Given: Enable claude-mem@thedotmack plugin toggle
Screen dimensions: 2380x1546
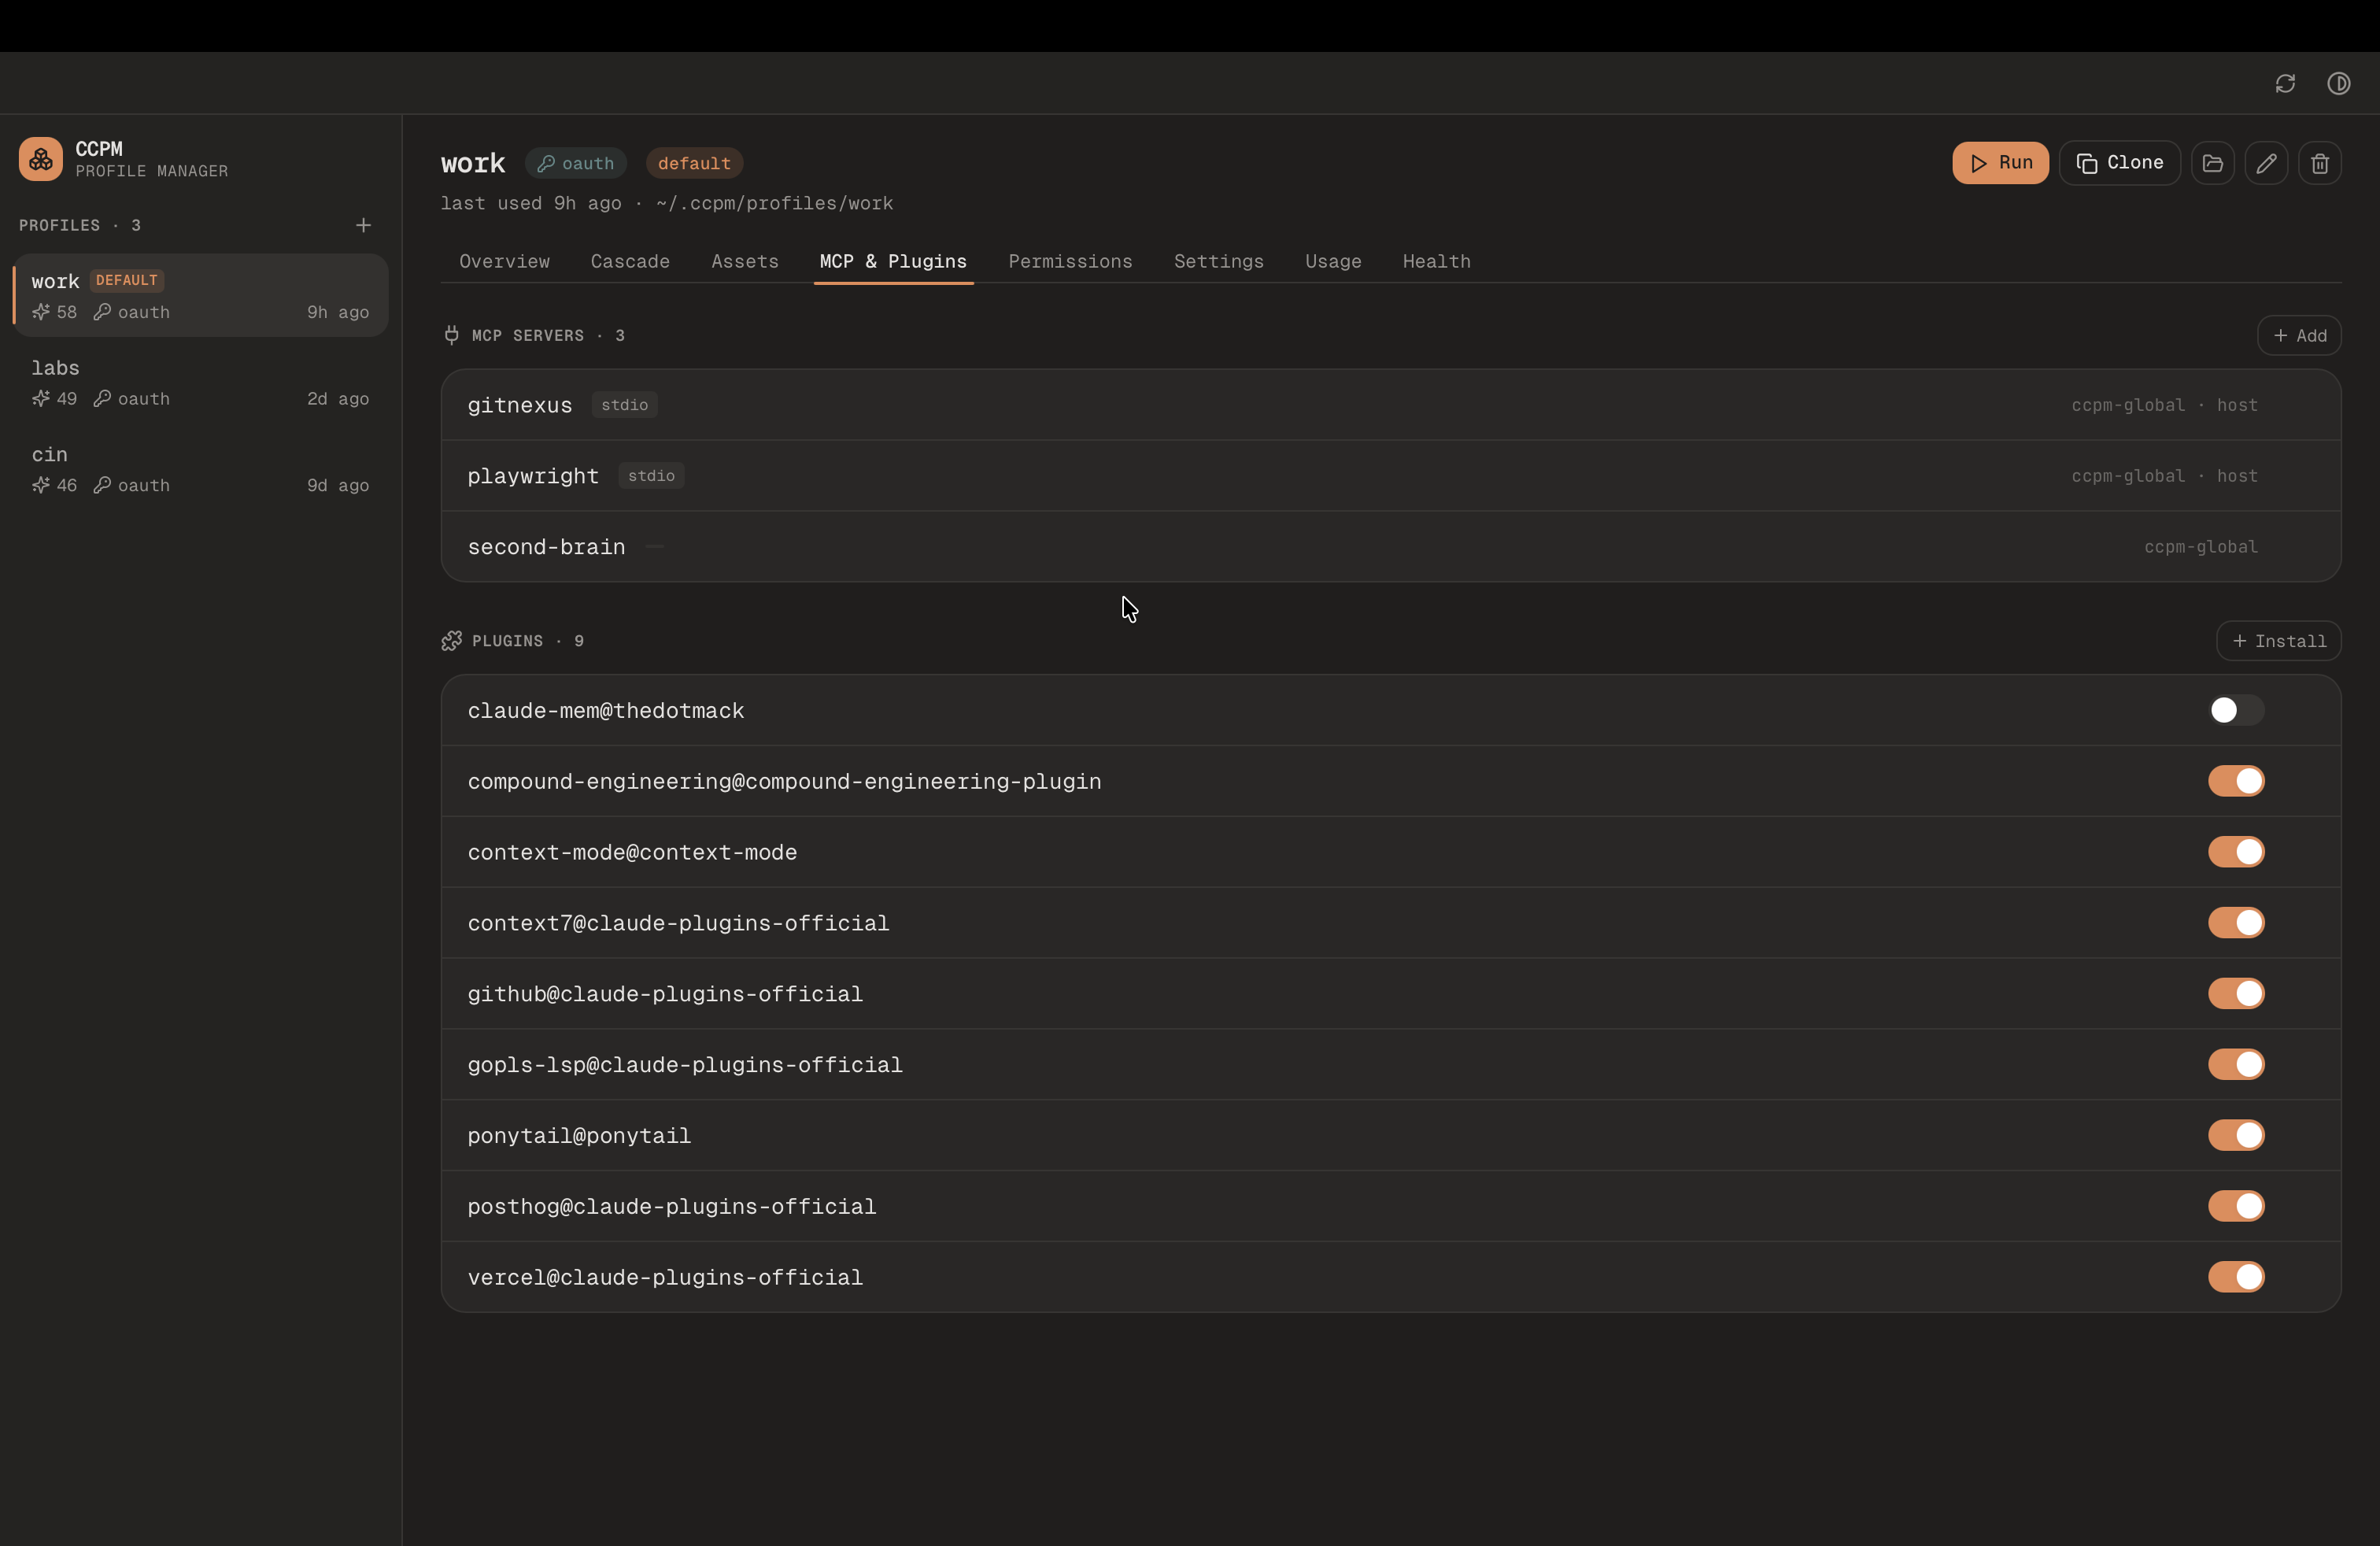Looking at the screenshot, I should click(x=2236, y=710).
